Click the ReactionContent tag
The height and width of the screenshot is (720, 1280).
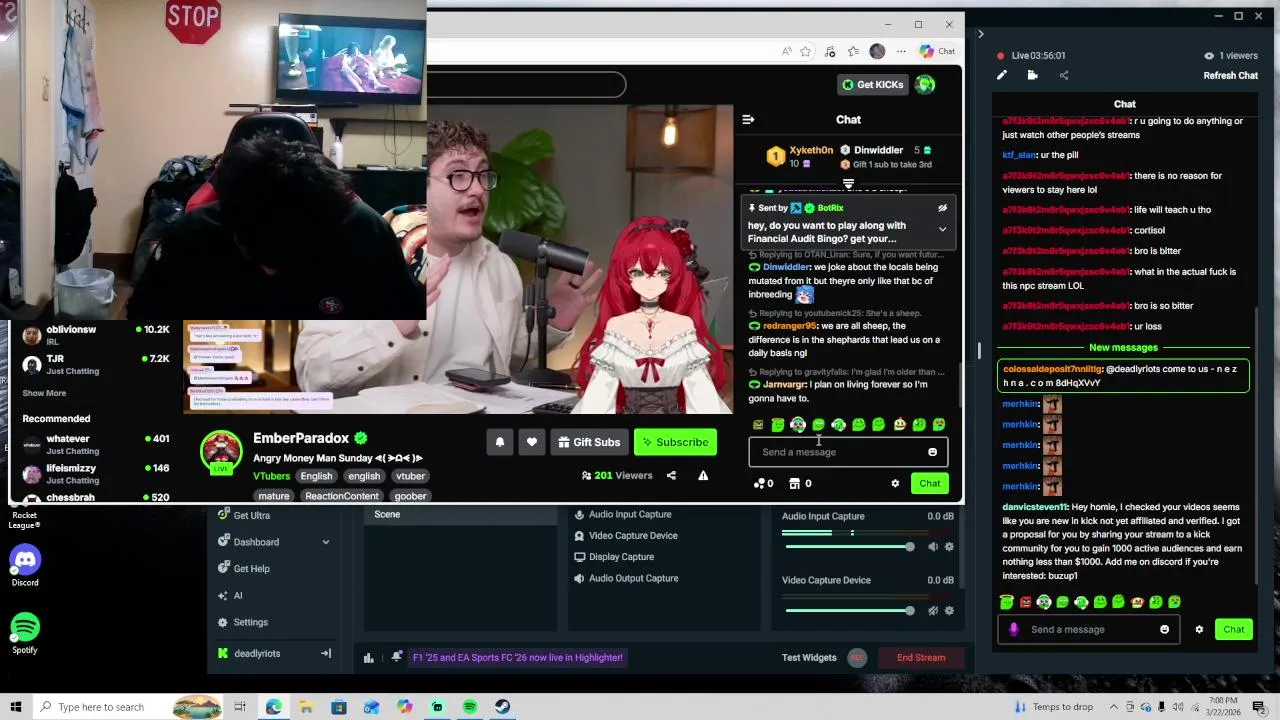click(342, 496)
